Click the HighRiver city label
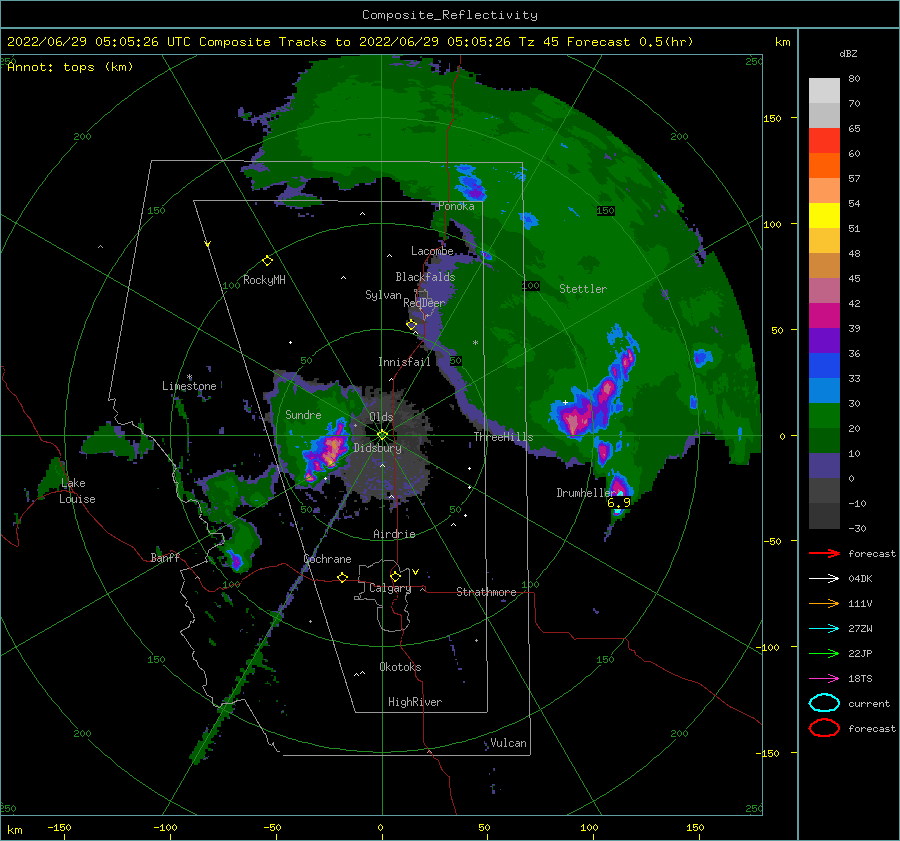The height and width of the screenshot is (841, 900). click(415, 702)
